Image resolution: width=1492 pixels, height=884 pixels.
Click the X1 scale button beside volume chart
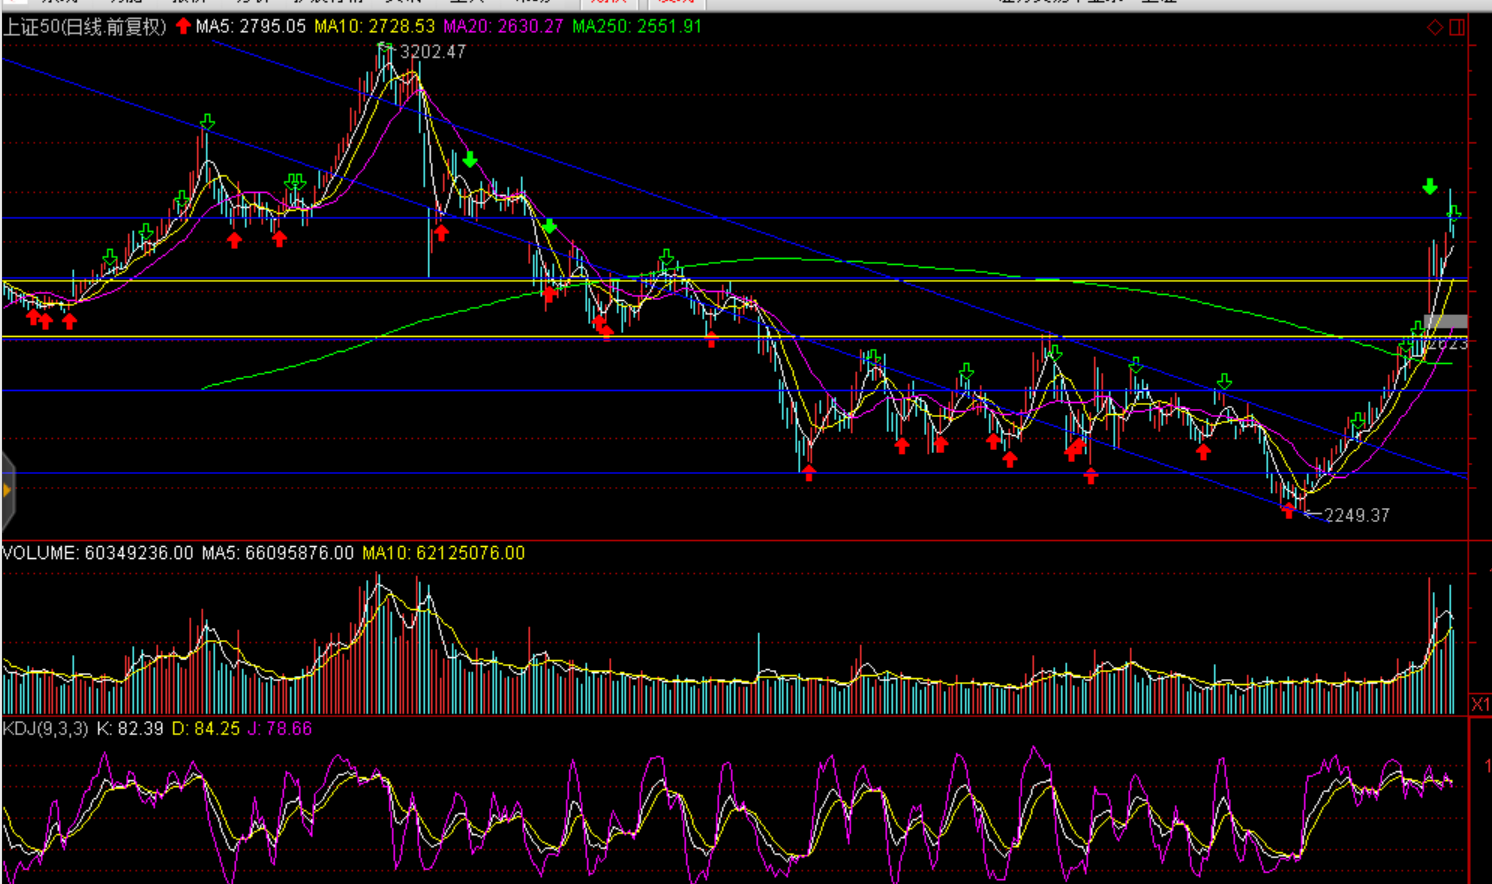coord(1480,704)
